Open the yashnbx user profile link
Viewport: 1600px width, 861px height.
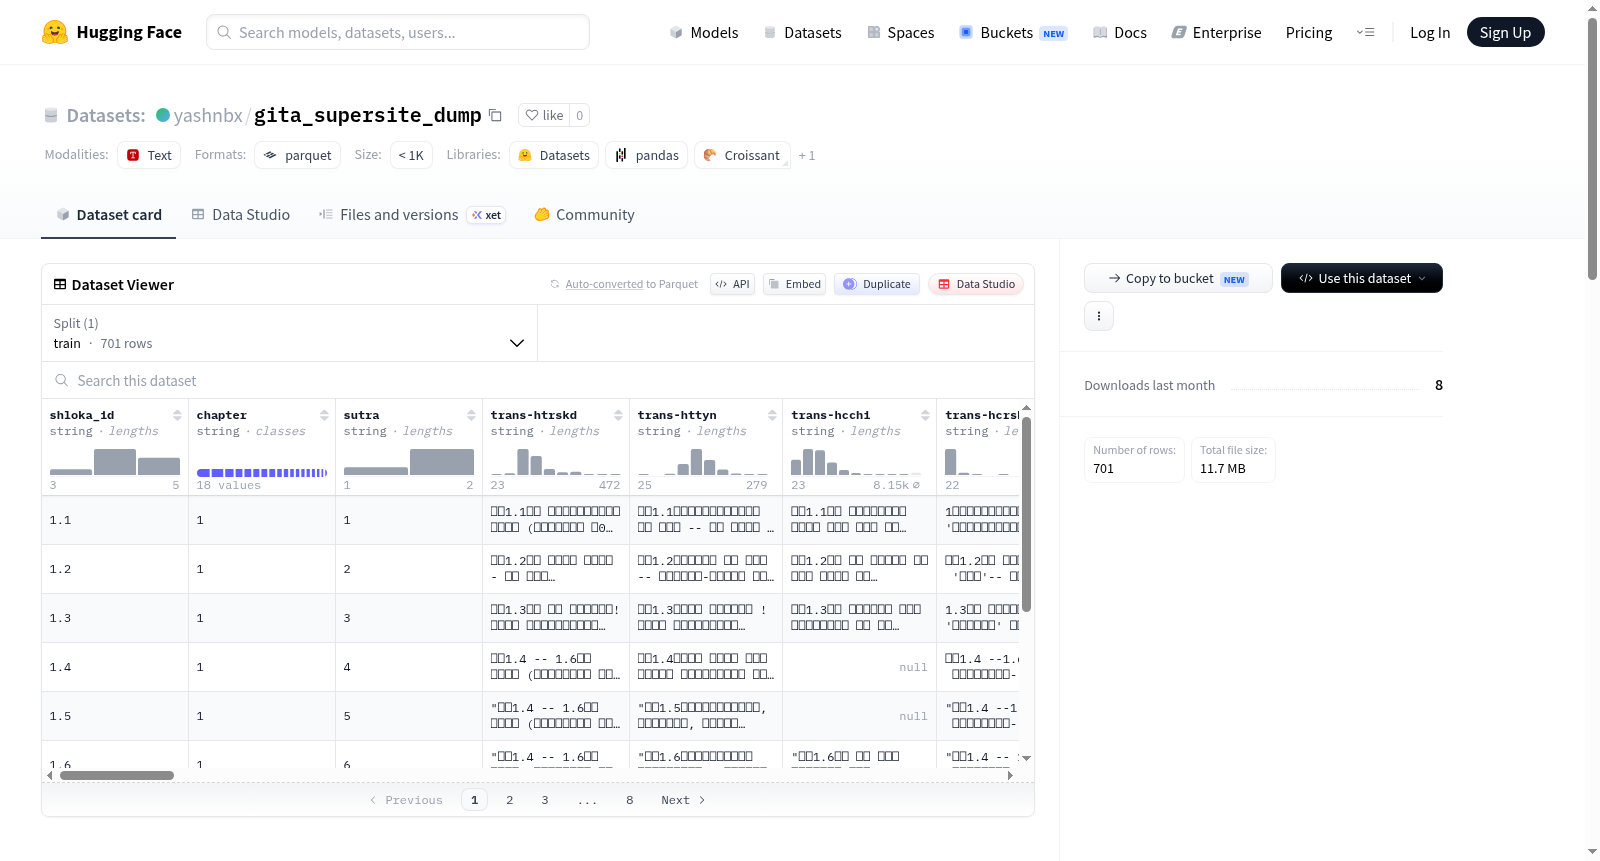(x=208, y=115)
